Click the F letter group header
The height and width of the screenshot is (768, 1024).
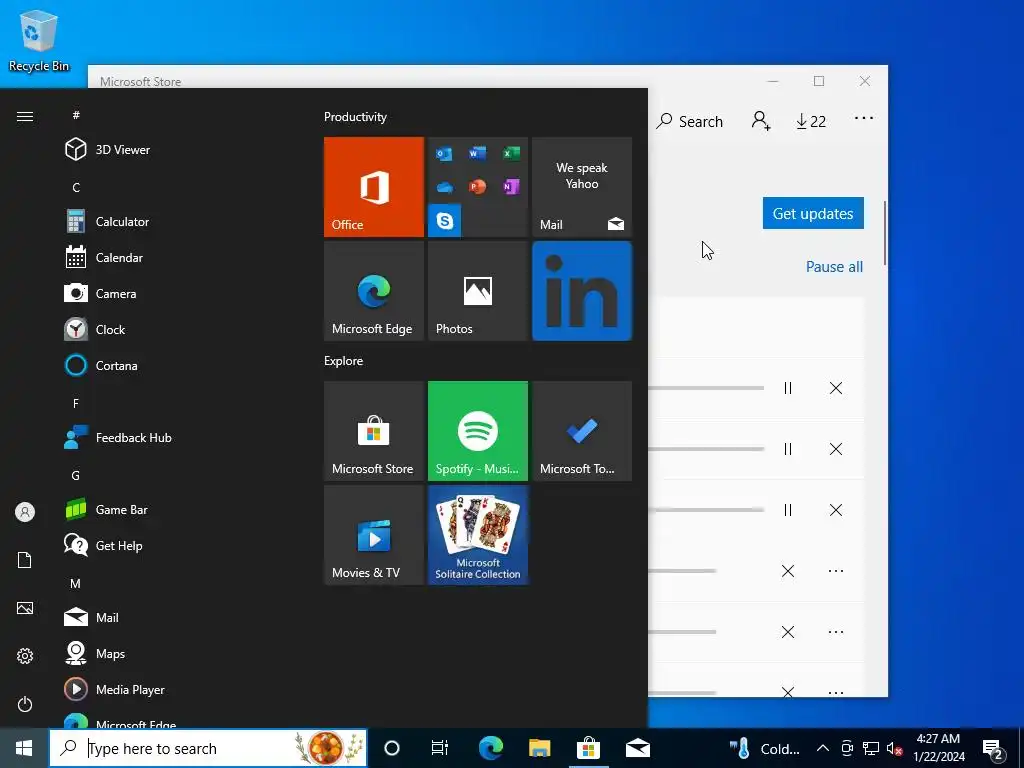76,404
